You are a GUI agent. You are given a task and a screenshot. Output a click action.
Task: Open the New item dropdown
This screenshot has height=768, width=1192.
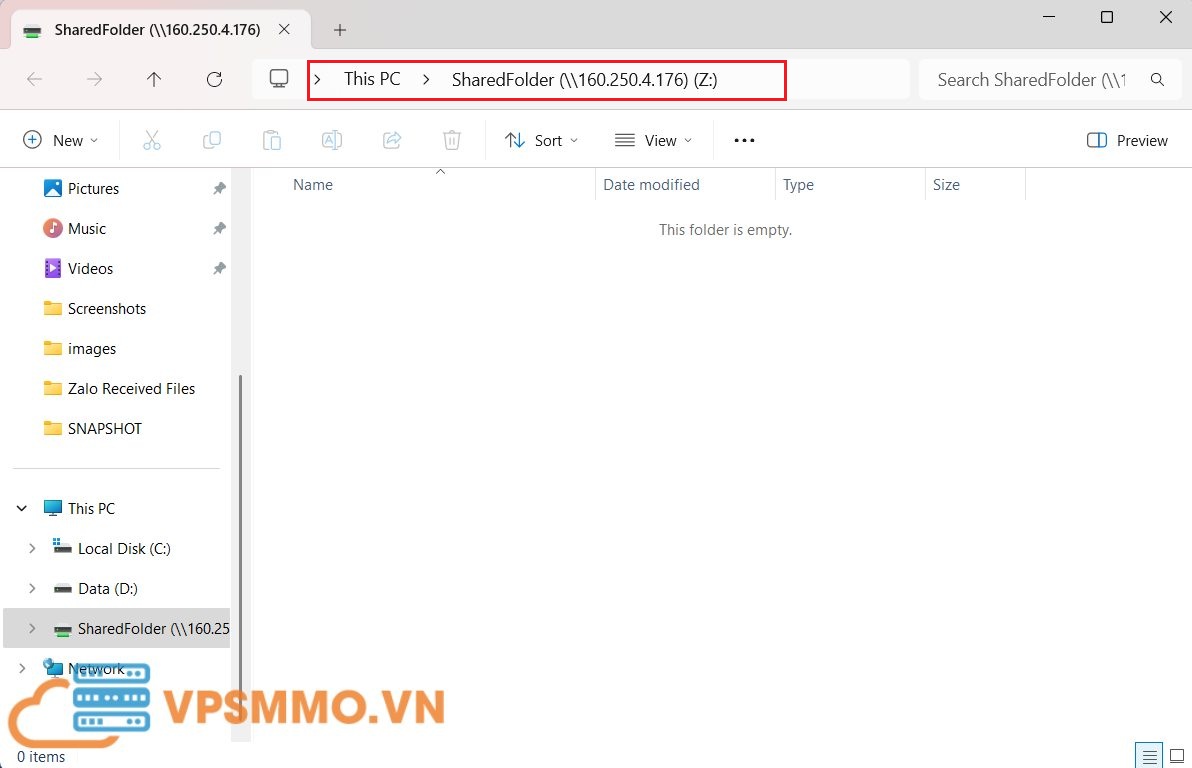click(x=61, y=141)
